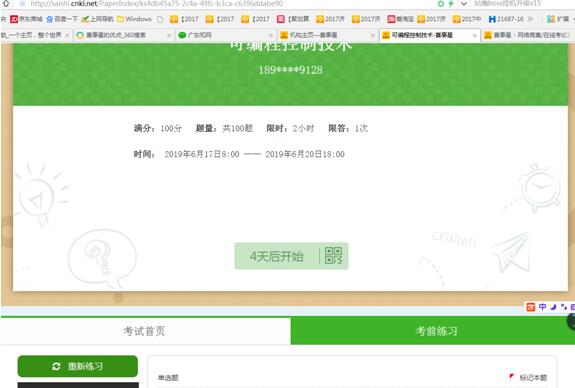
Task: Open the 上网导航 bookmark
Action: 98,19
